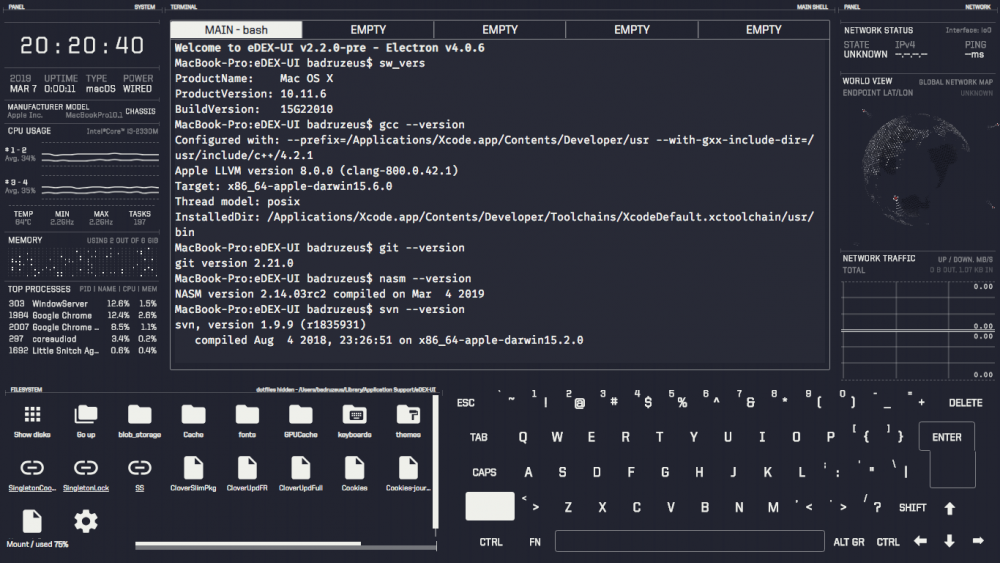1000x563 pixels.
Task: Click the W key on keyboard
Action: coord(557,437)
